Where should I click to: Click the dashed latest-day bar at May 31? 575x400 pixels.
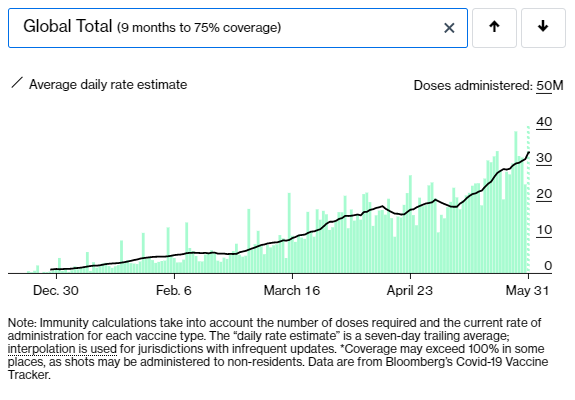[528, 199]
